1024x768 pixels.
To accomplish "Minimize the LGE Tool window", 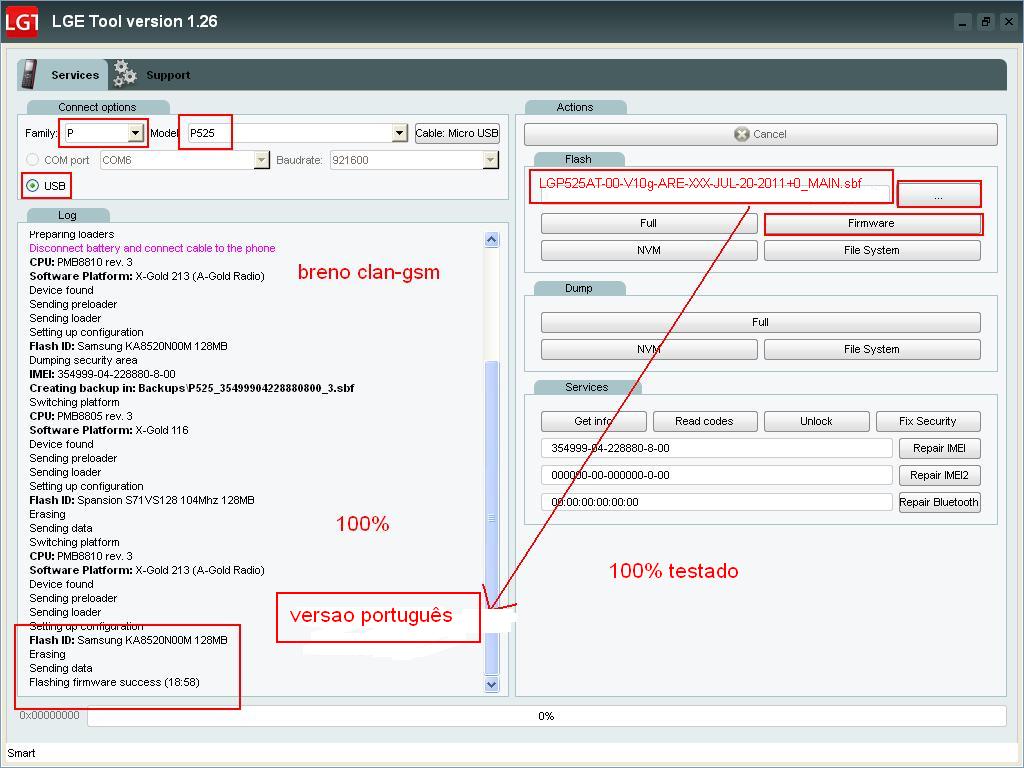I will (962, 22).
